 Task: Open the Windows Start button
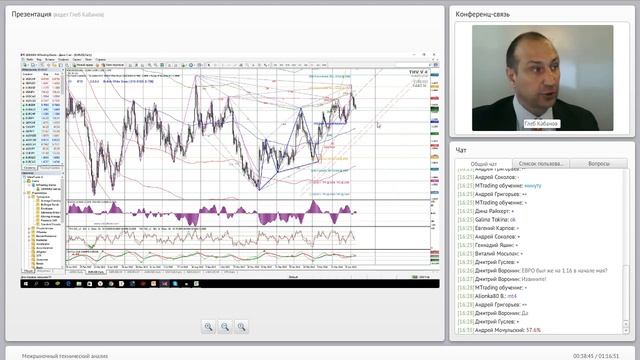(26, 283)
